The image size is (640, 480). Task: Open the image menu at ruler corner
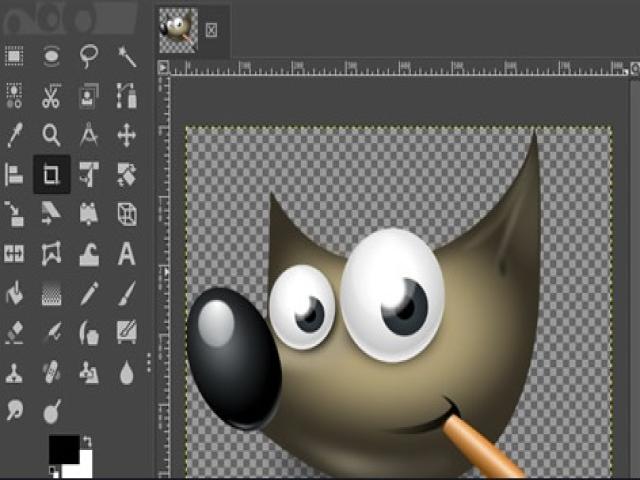coord(163,67)
